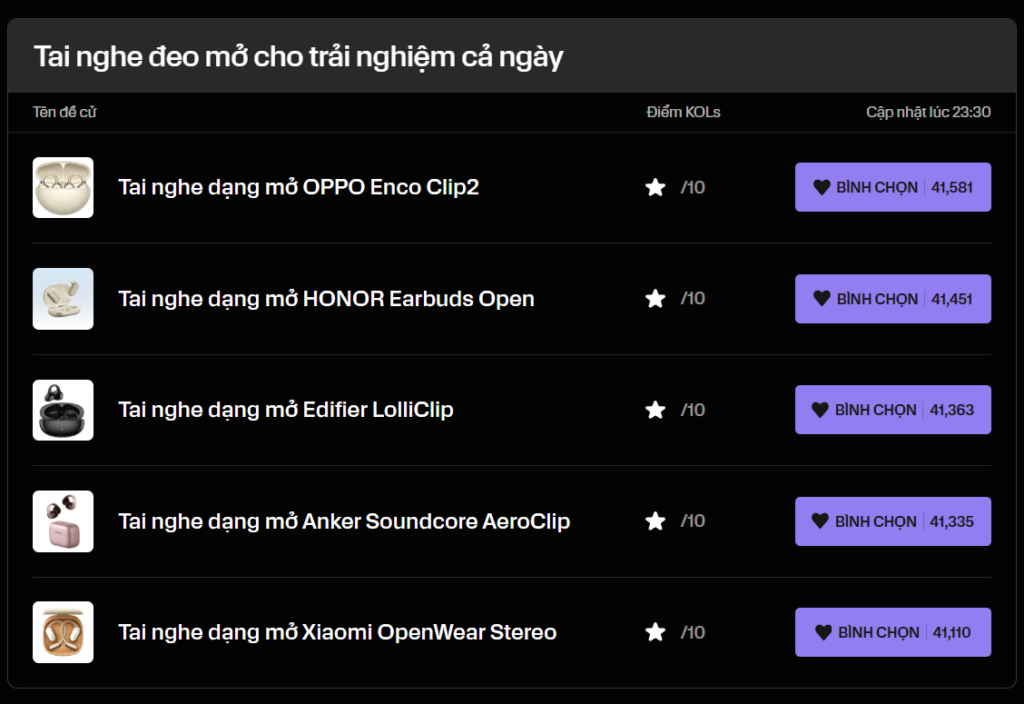Vote for Anker Soundcore AeroClip with BÌNH CHỌN
The width and height of the screenshot is (1024, 704).
pos(893,522)
